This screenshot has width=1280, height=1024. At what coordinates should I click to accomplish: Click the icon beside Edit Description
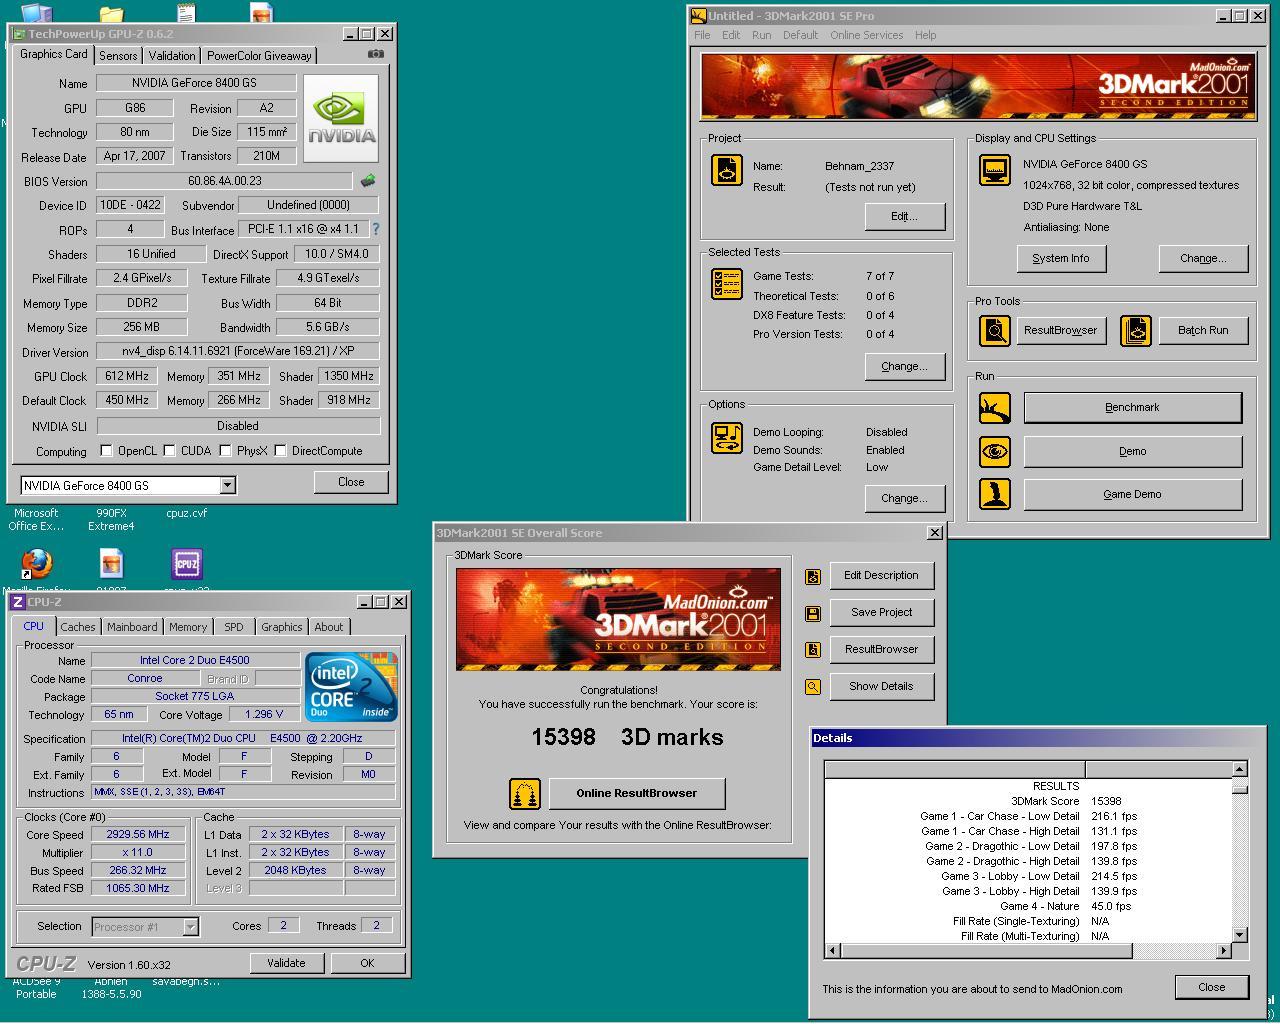click(x=813, y=576)
